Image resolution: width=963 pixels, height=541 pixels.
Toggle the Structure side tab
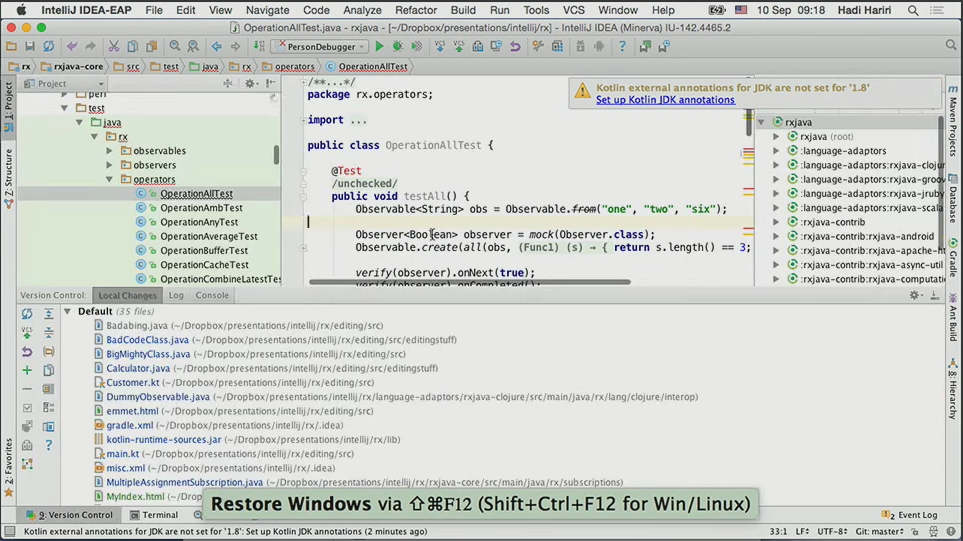(9, 179)
